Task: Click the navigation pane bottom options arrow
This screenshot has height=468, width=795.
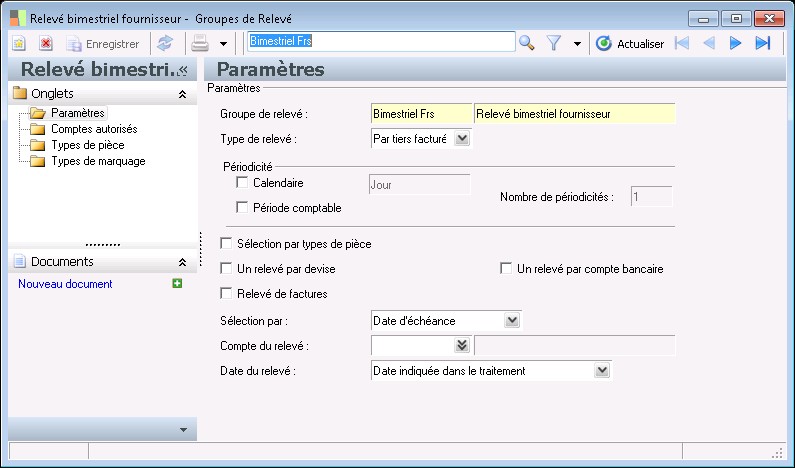Action: click(184, 430)
